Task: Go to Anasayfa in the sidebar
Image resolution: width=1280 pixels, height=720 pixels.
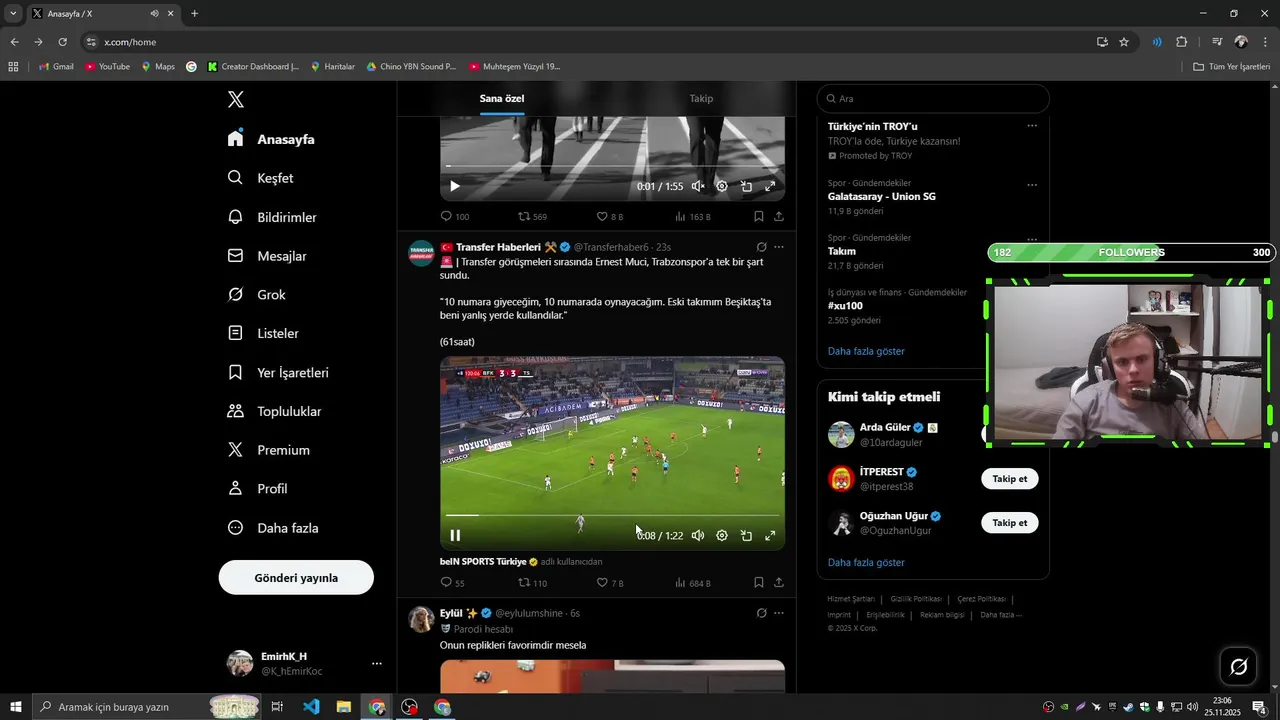Action: (x=271, y=139)
